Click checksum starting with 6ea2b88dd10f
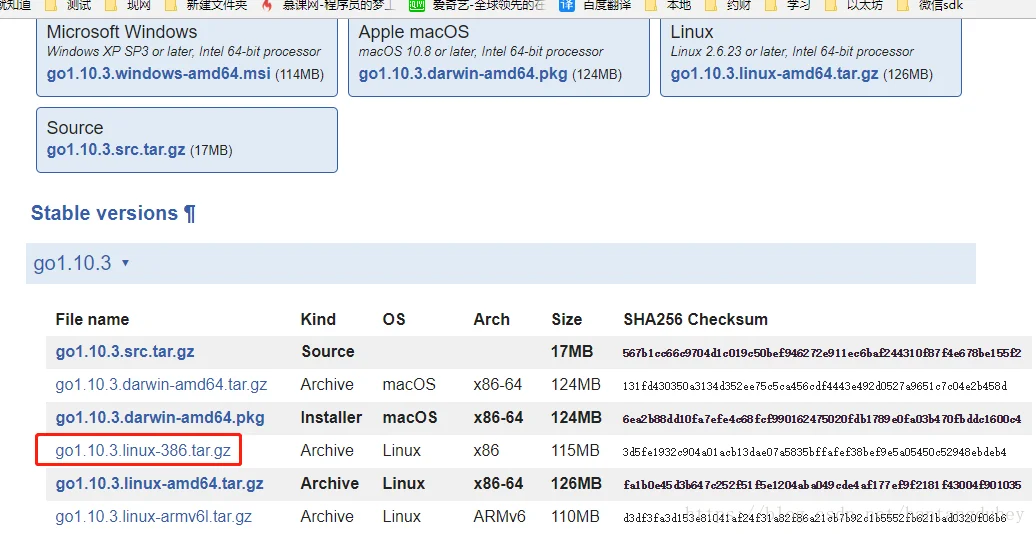This screenshot has height=534, width=1036. (822, 419)
